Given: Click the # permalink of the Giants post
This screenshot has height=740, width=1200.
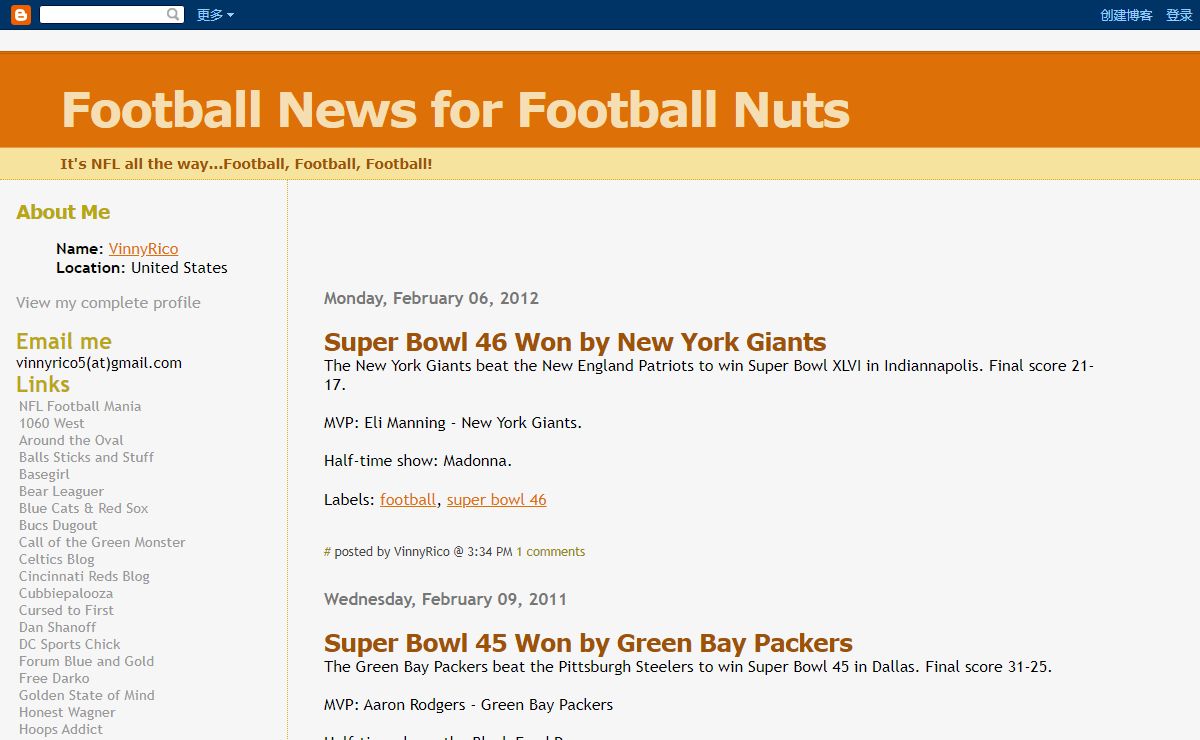Looking at the screenshot, I should 327,552.
